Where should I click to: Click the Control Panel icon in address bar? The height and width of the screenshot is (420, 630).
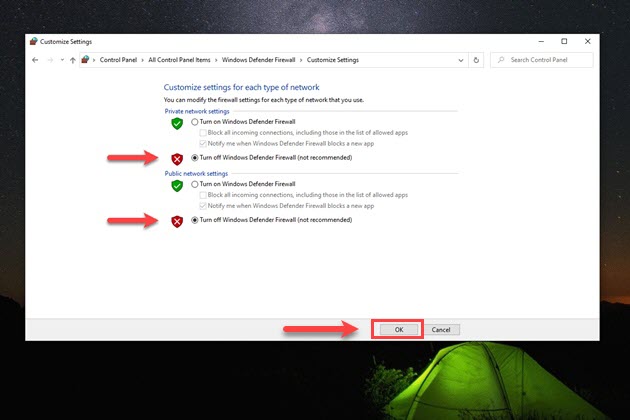pos(85,59)
